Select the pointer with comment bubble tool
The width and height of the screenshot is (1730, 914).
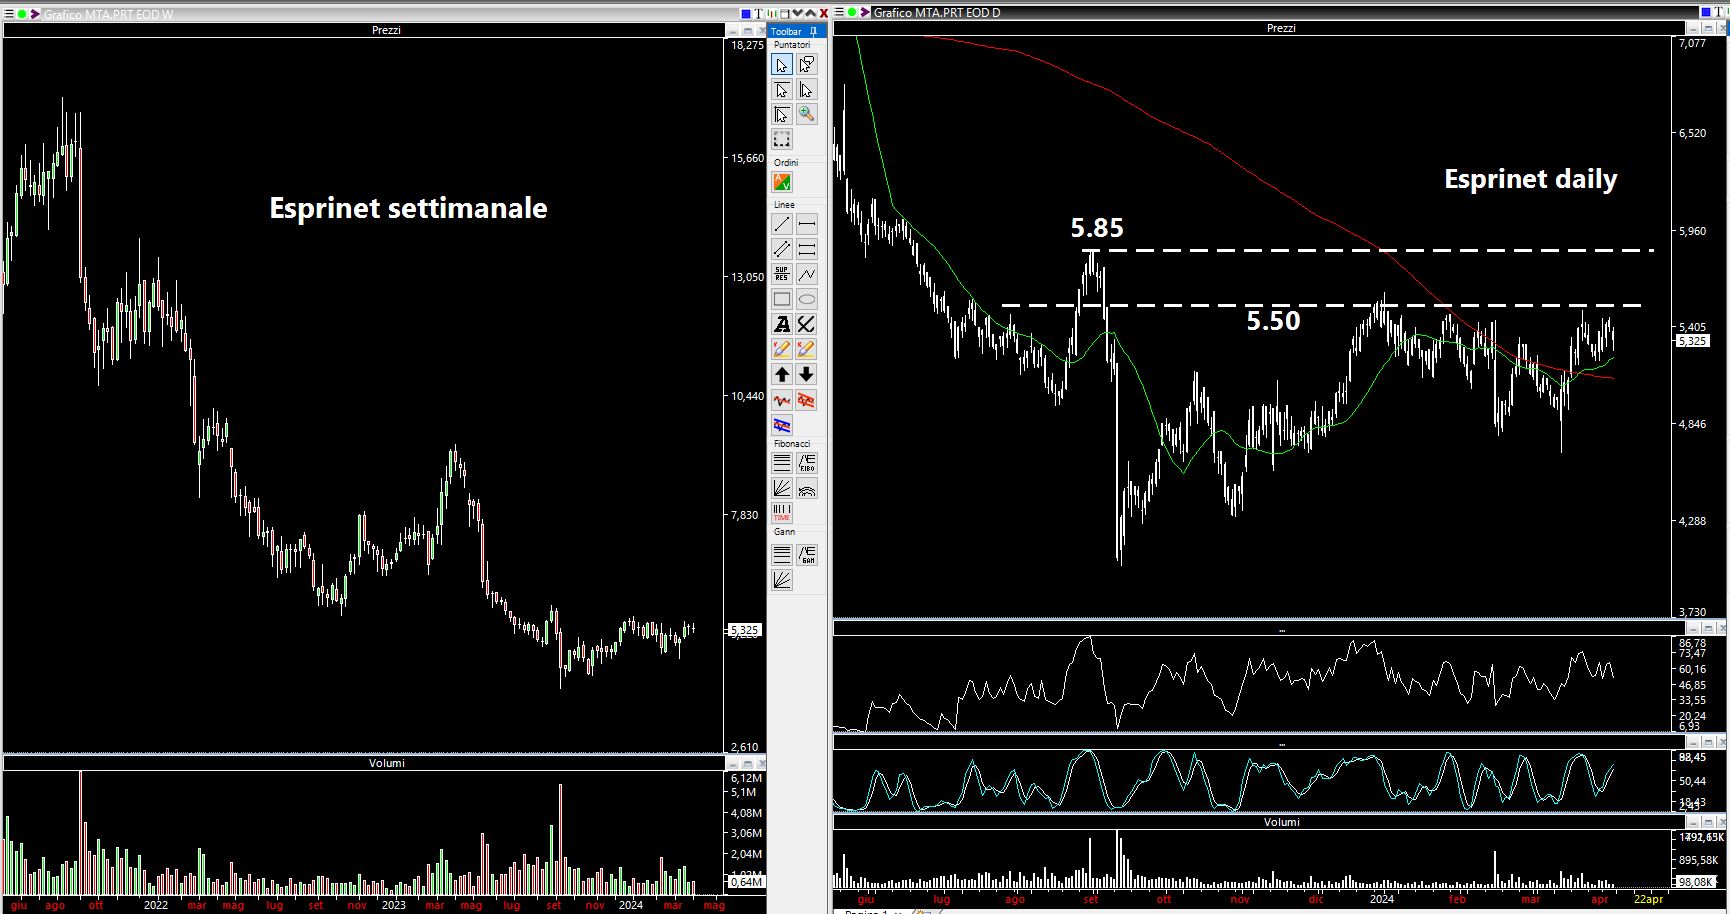807,65
